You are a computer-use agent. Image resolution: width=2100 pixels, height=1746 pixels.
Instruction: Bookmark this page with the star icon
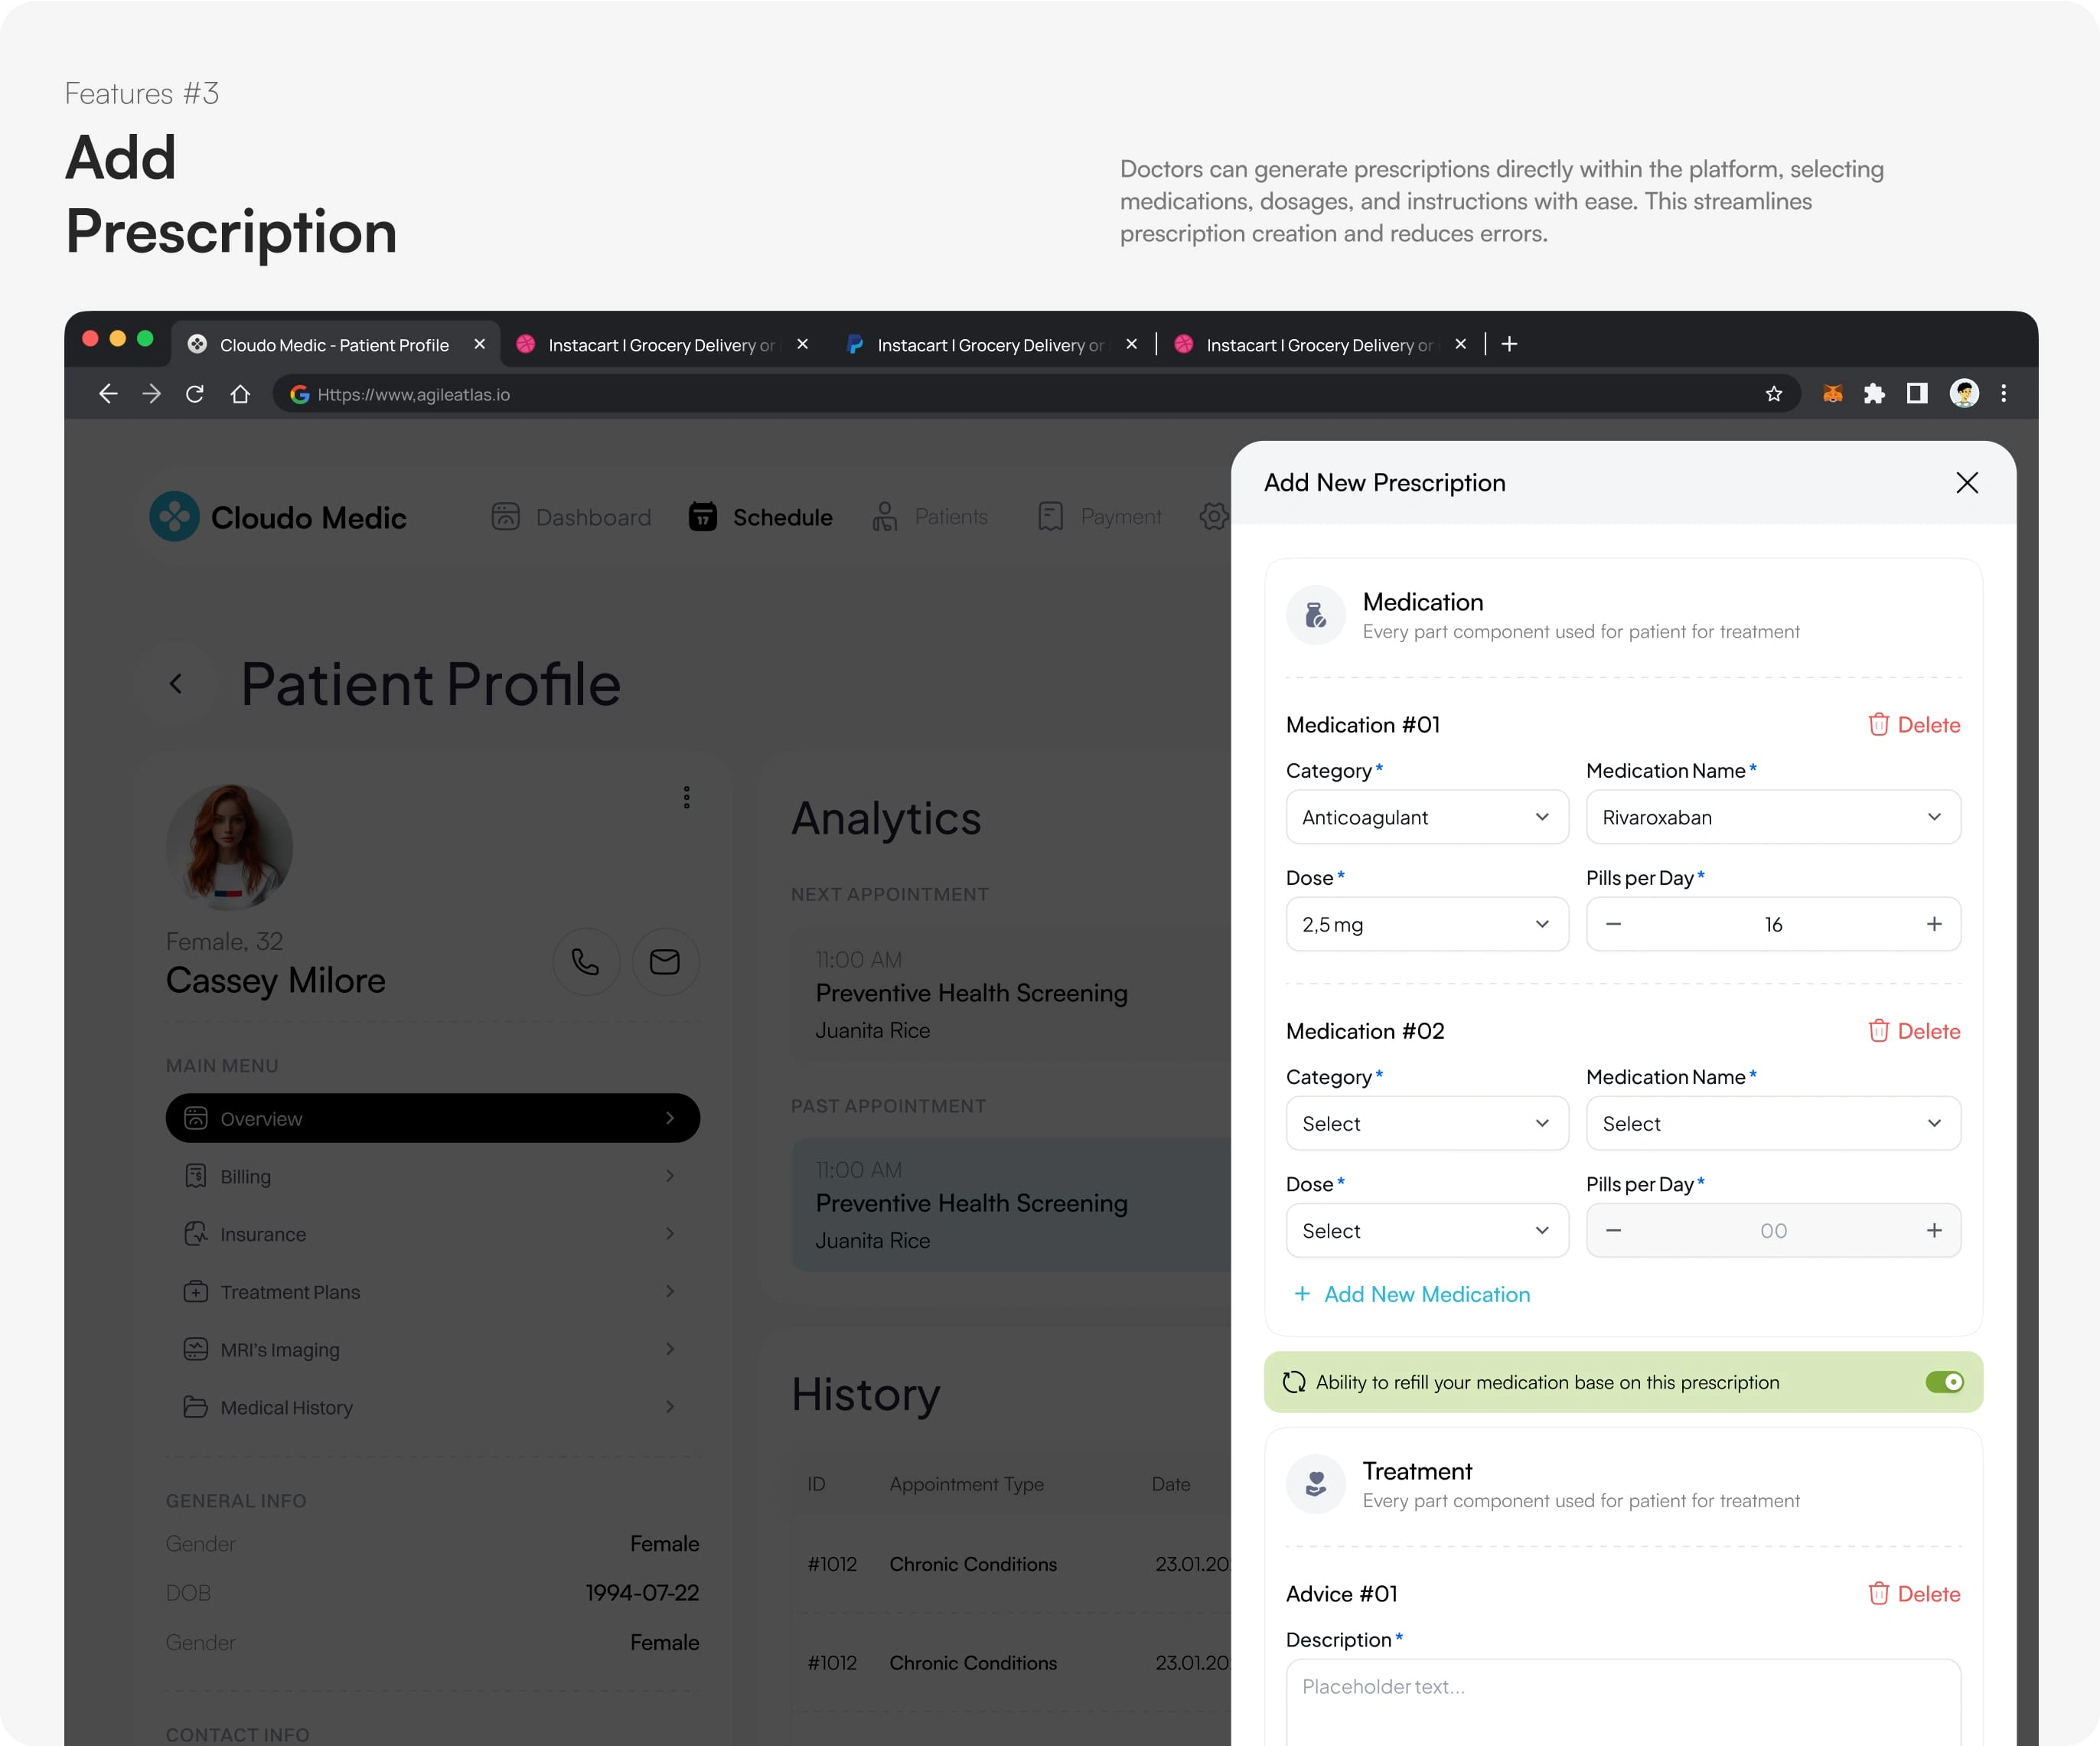point(1773,394)
